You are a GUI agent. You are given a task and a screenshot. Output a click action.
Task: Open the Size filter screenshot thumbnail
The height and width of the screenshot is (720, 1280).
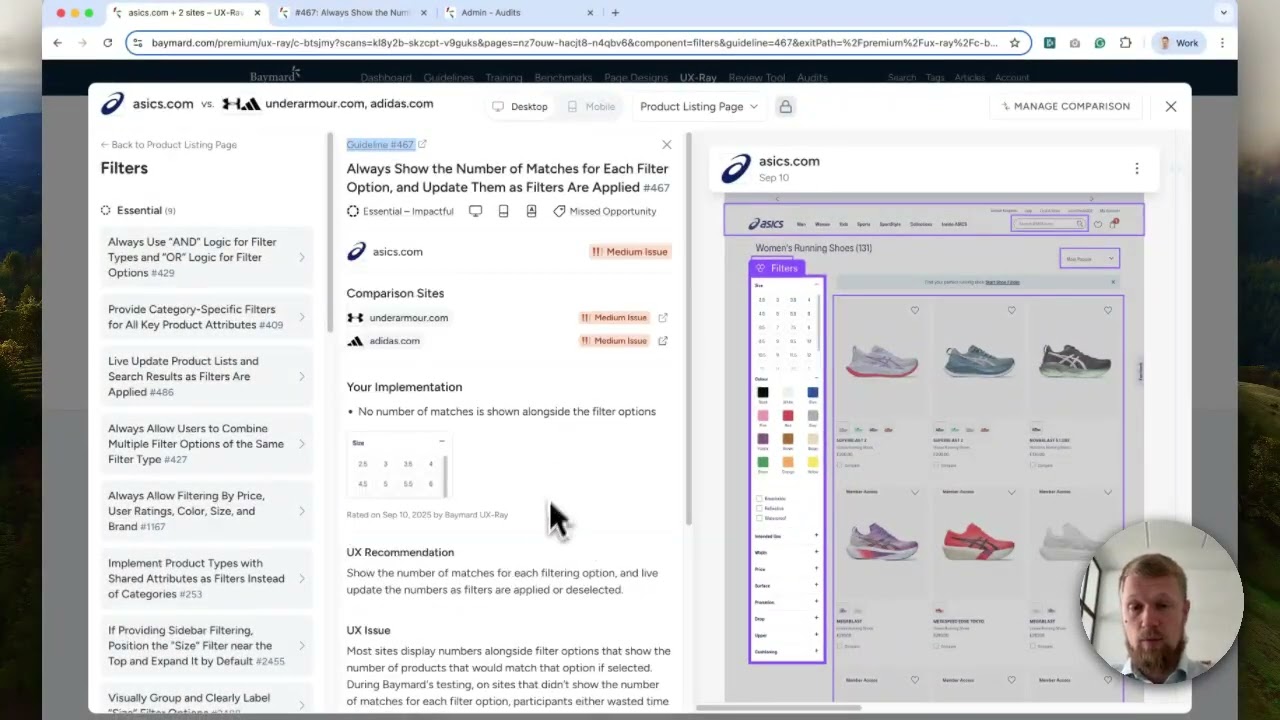tap(398, 466)
